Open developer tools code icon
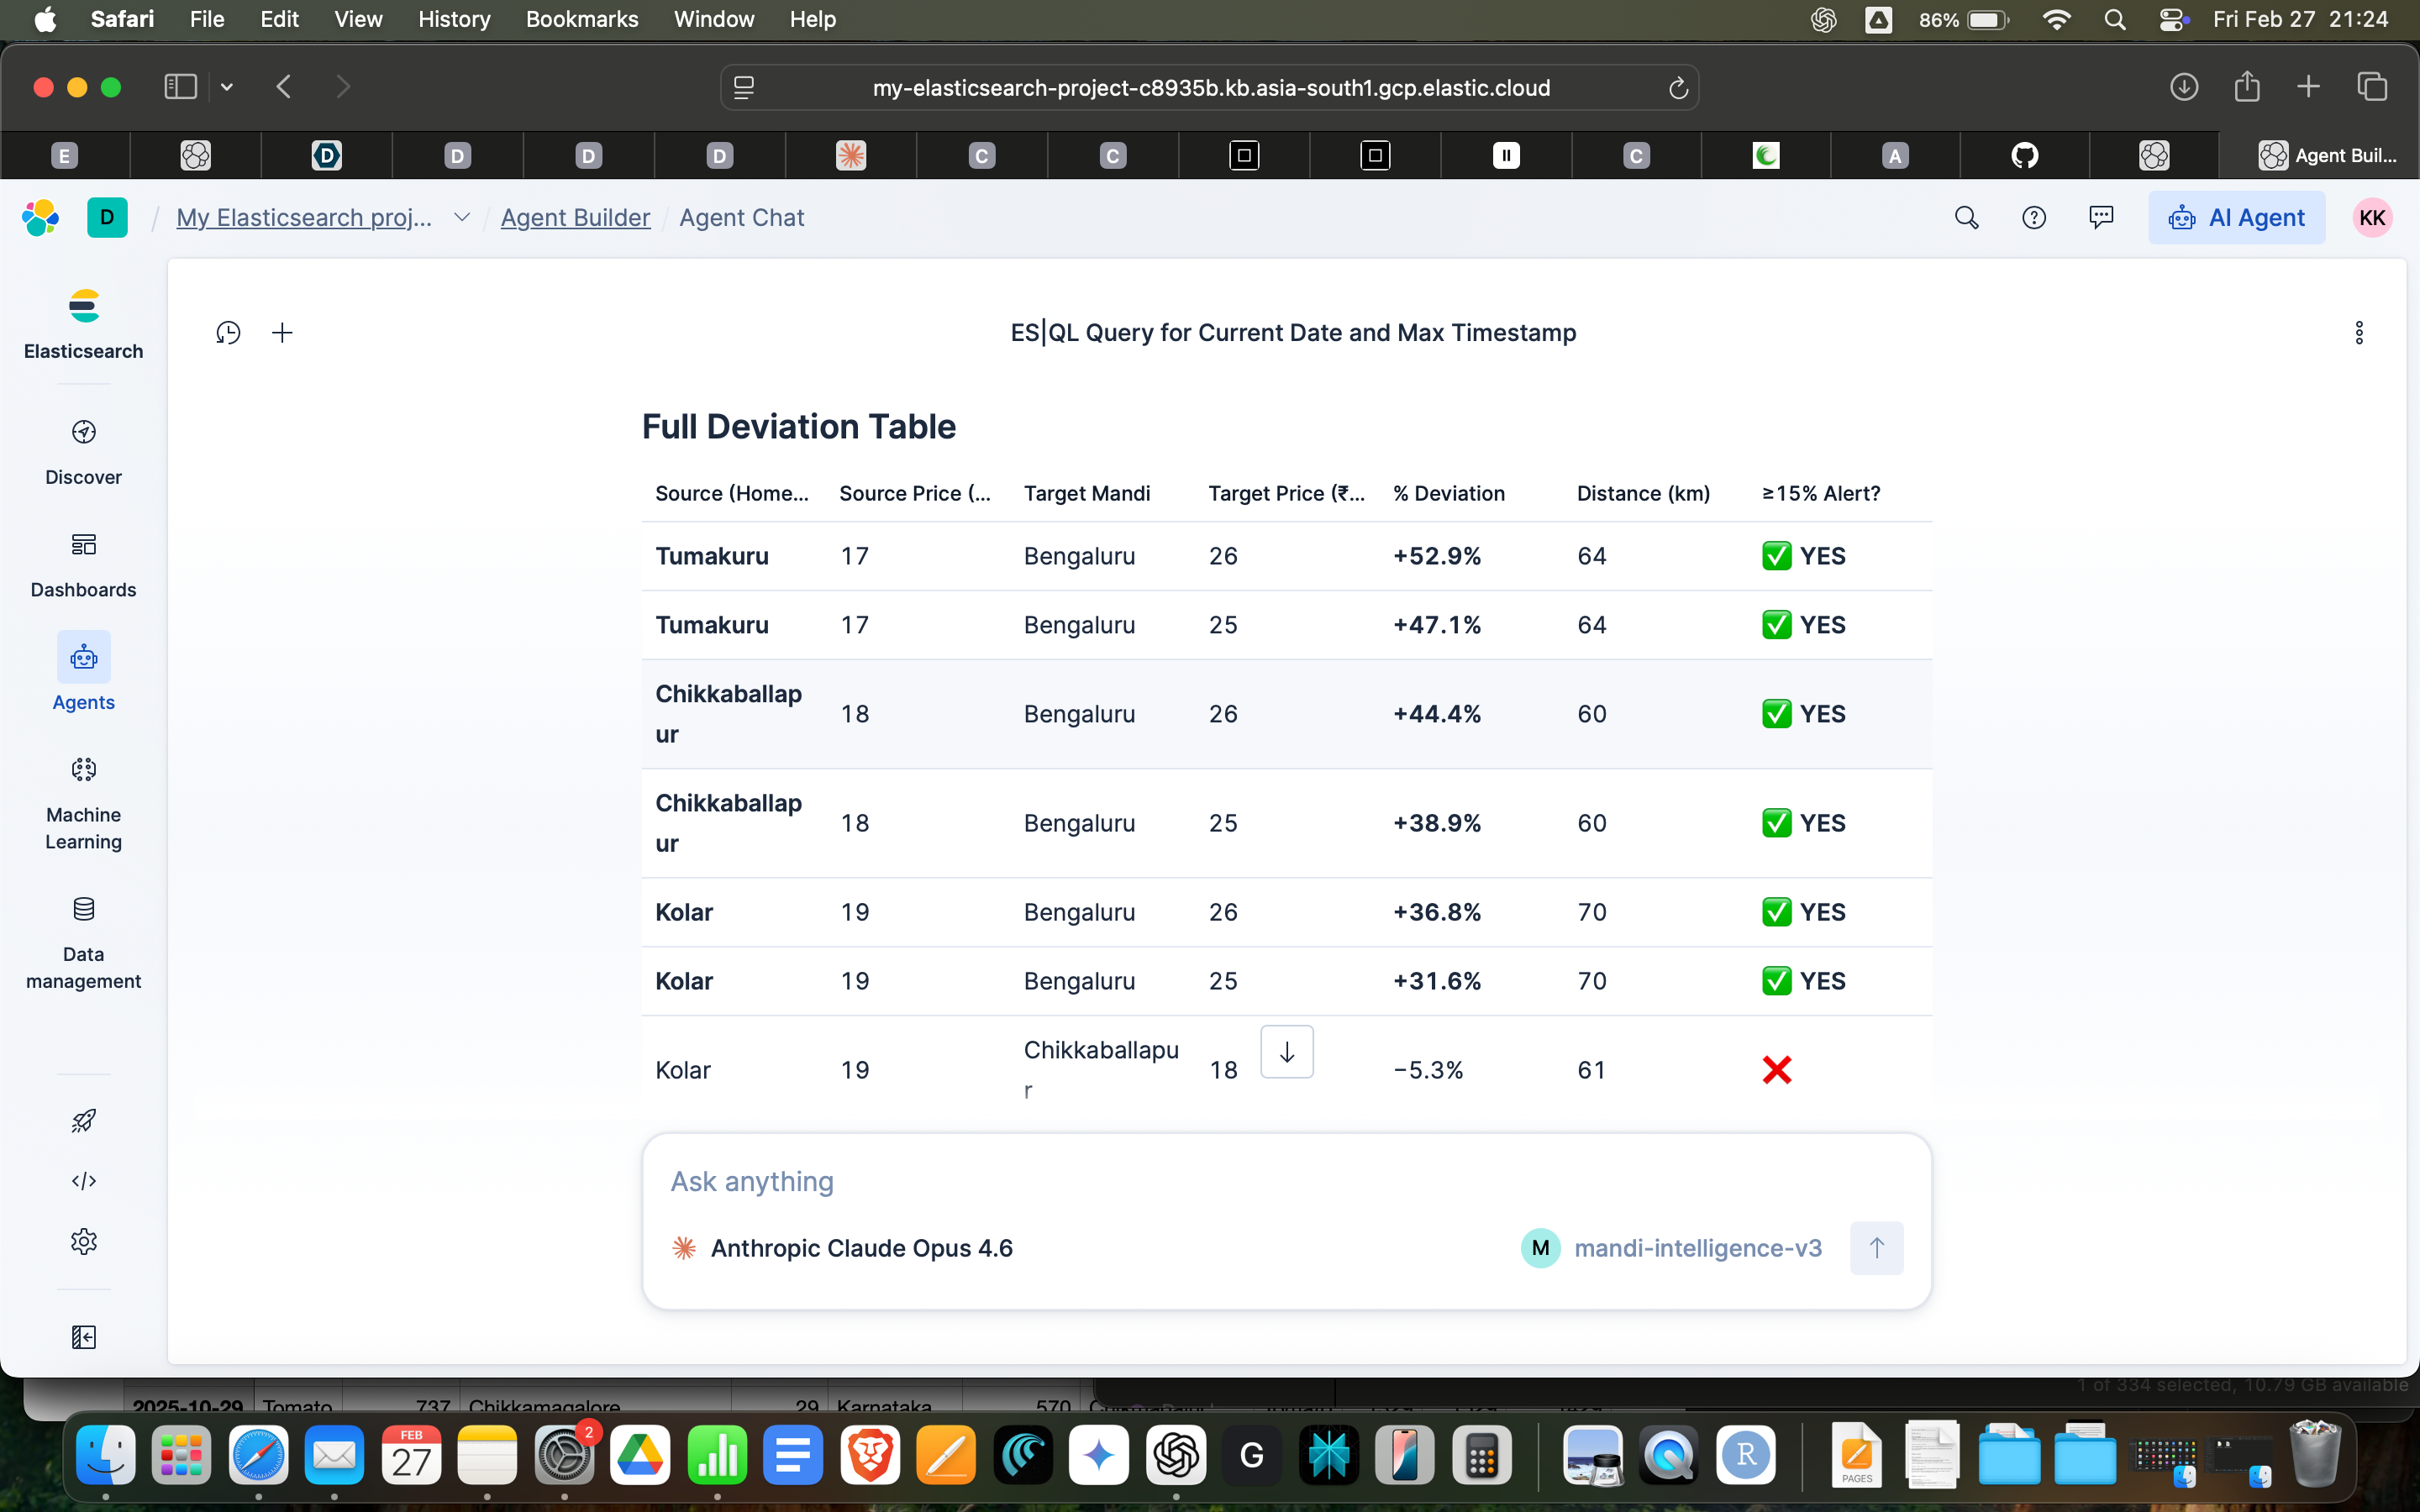Image resolution: width=2420 pixels, height=1512 pixels. tap(83, 1181)
